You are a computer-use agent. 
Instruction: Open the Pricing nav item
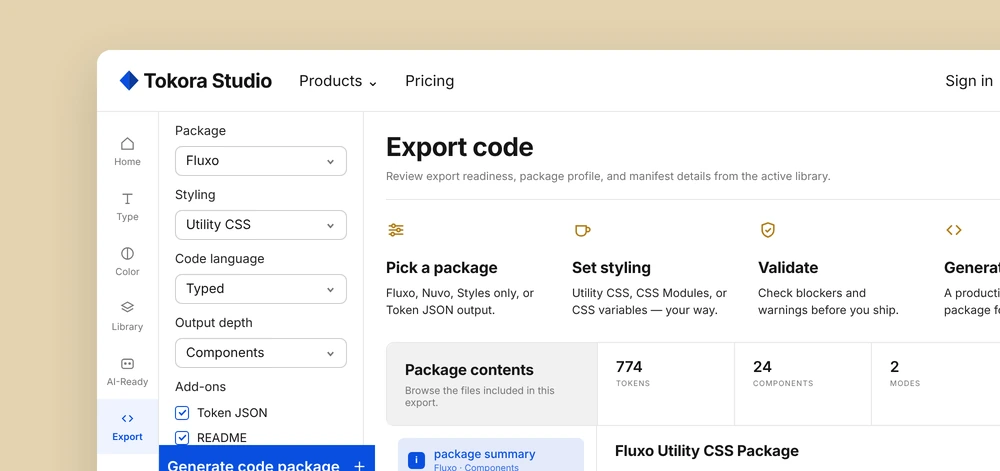click(430, 81)
